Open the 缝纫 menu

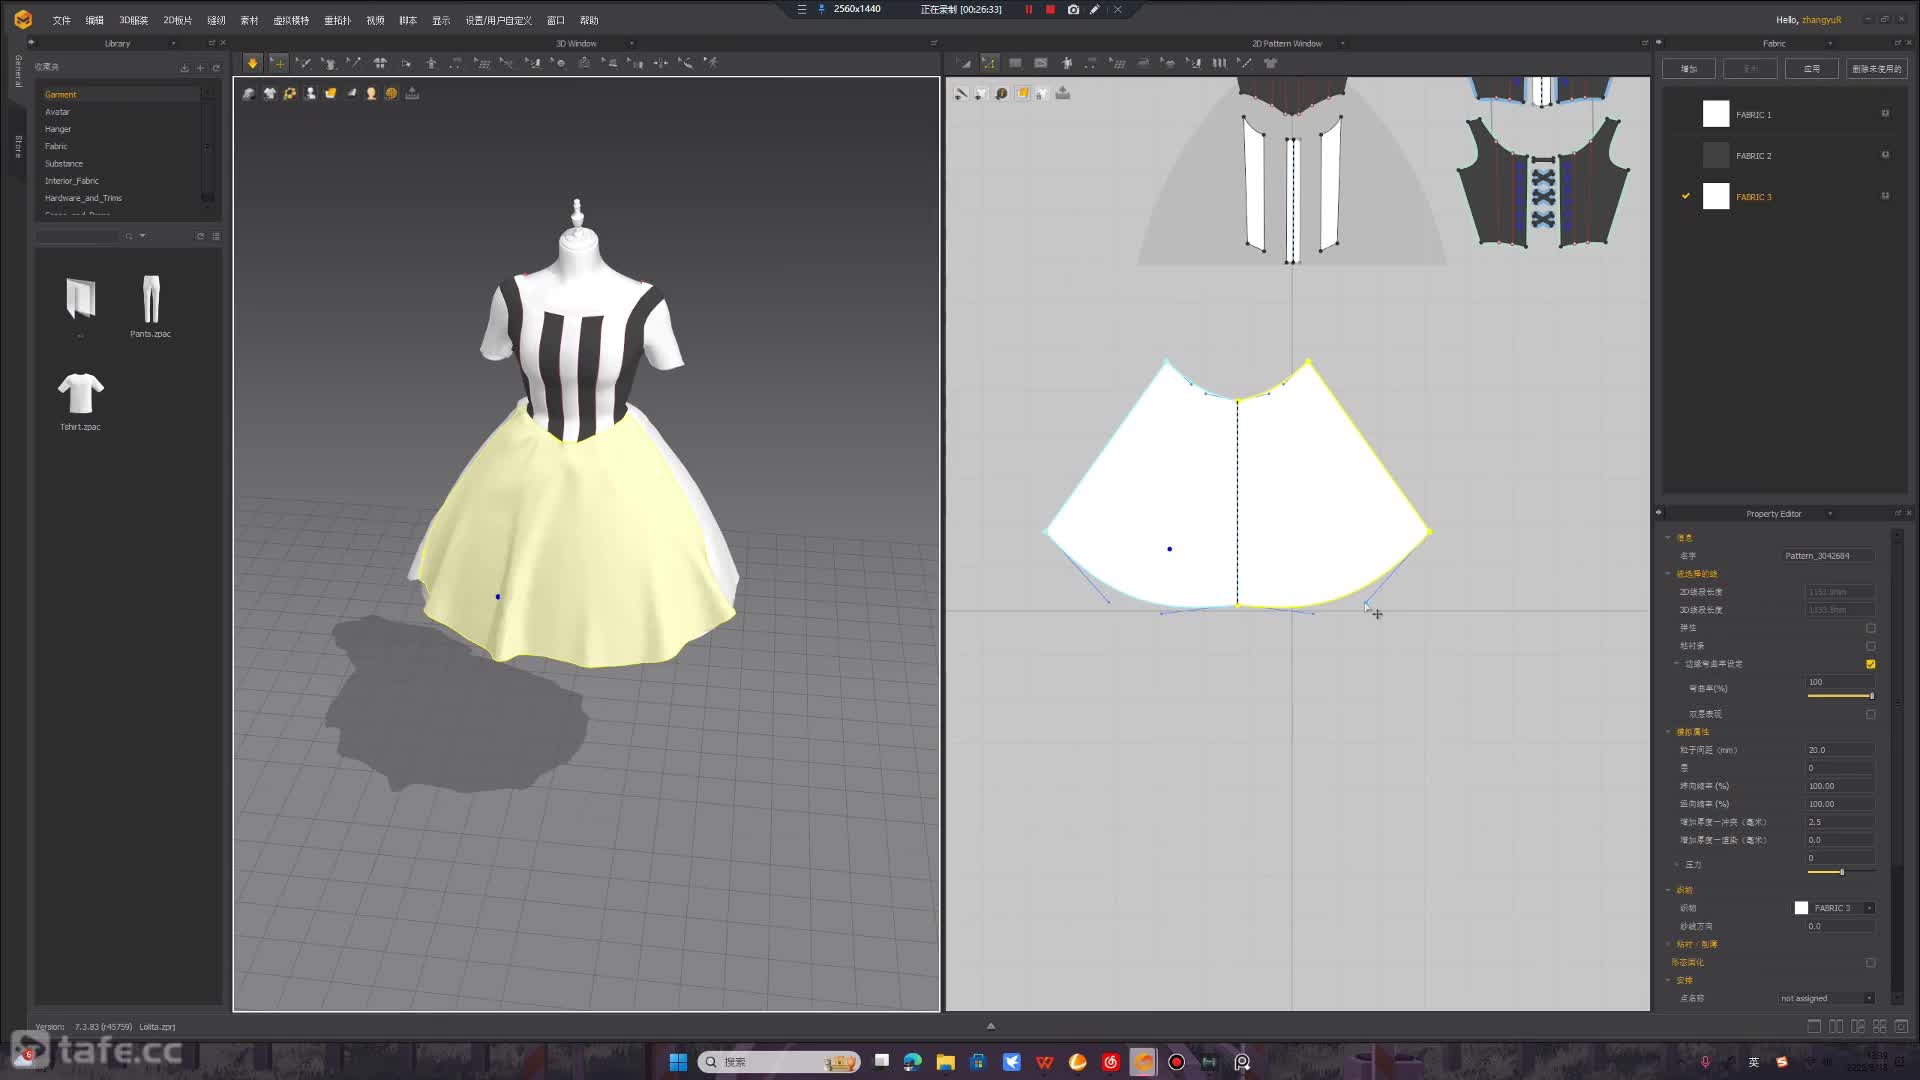point(216,20)
